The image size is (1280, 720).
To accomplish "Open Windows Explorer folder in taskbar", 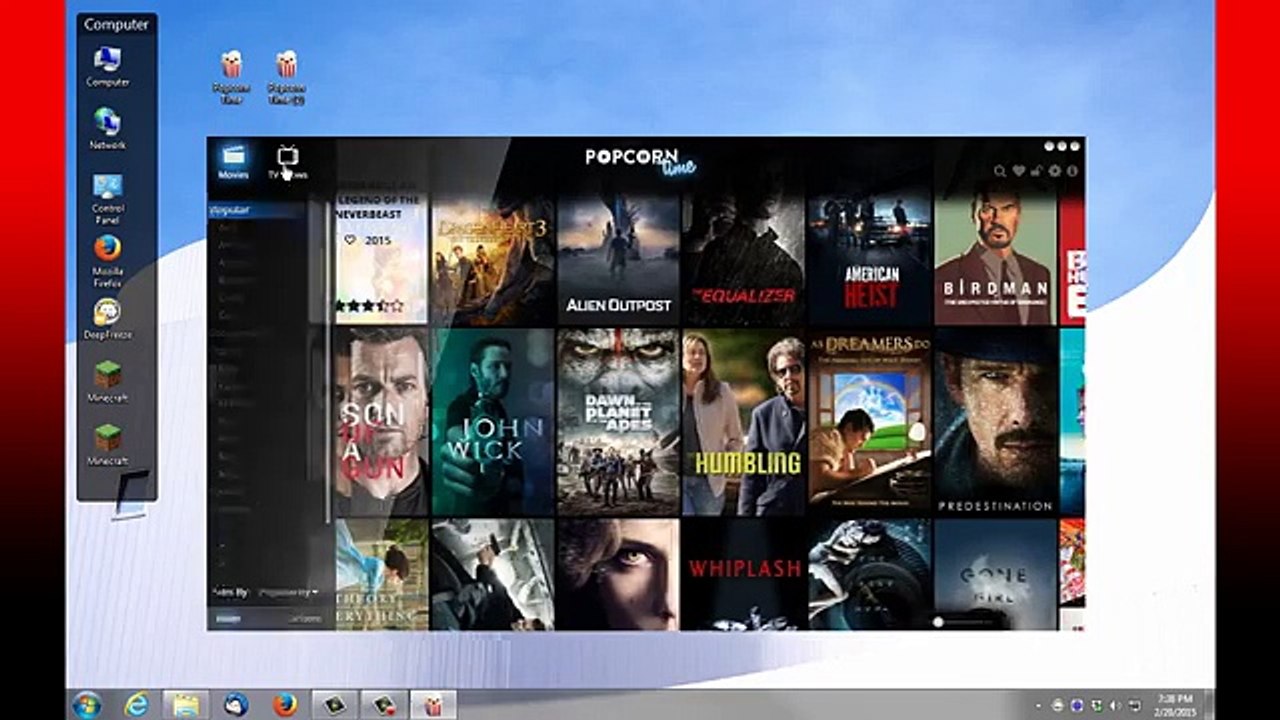I will click(x=186, y=704).
